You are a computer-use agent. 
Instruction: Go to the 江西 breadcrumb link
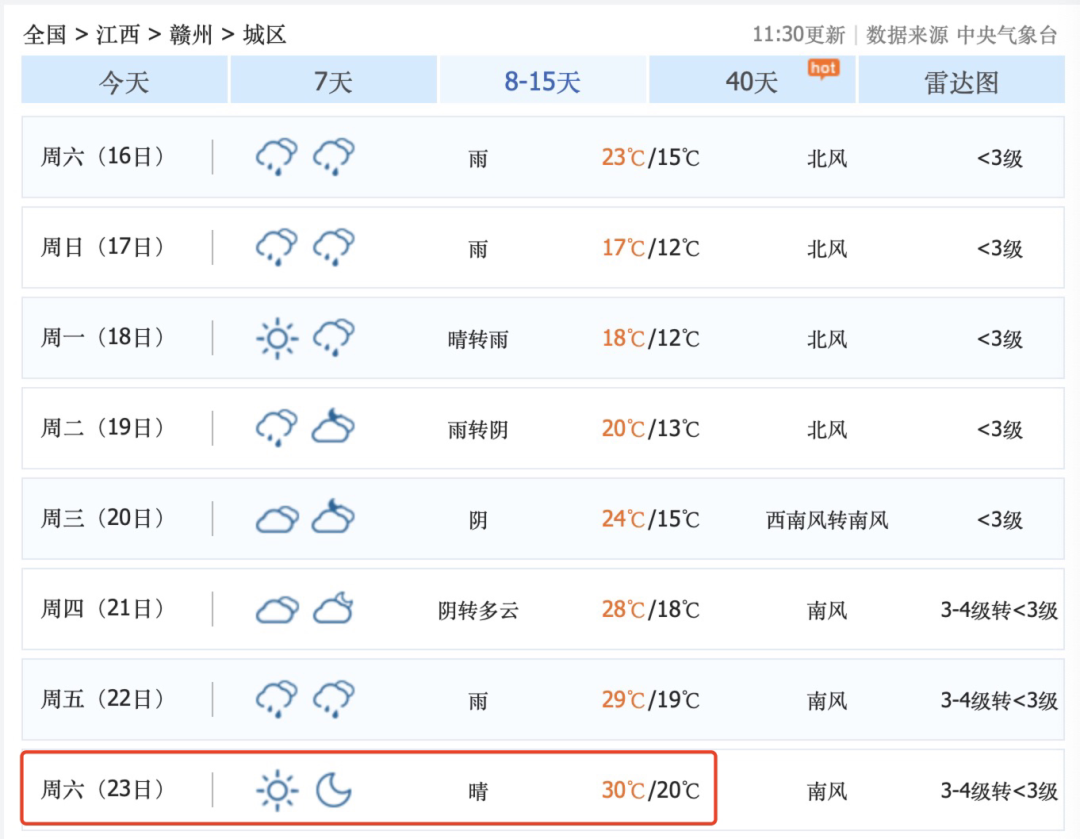118,34
